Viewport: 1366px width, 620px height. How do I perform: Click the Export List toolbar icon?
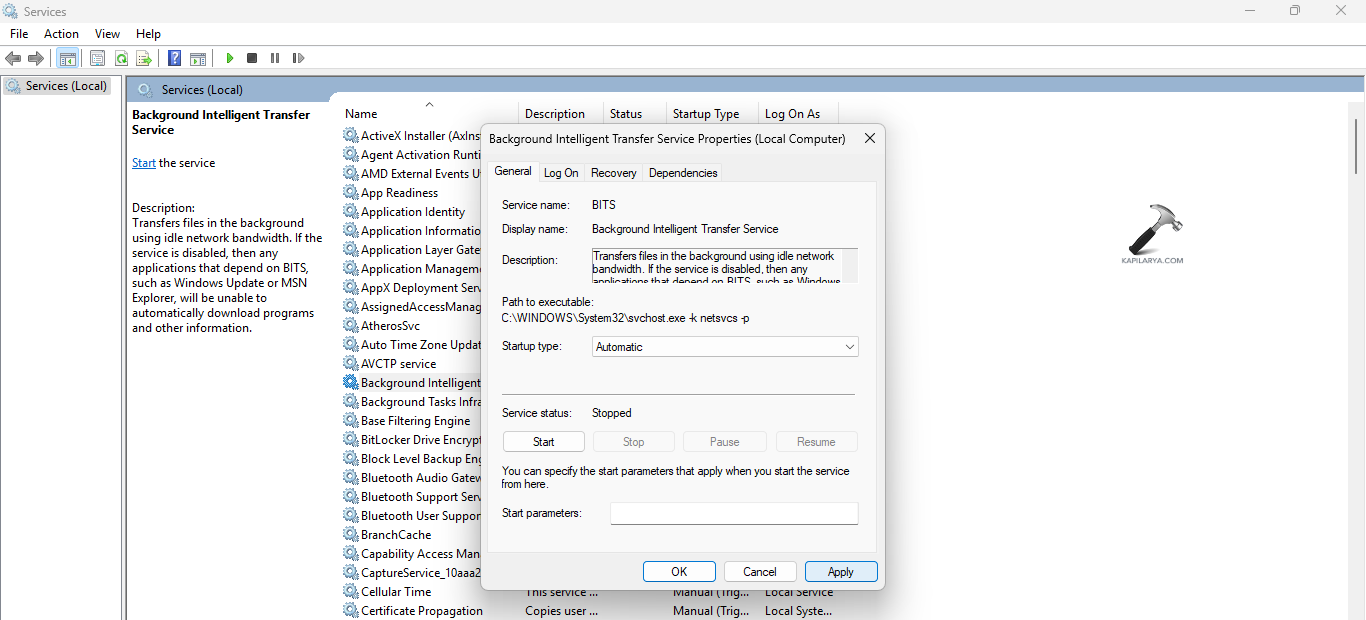coord(145,57)
